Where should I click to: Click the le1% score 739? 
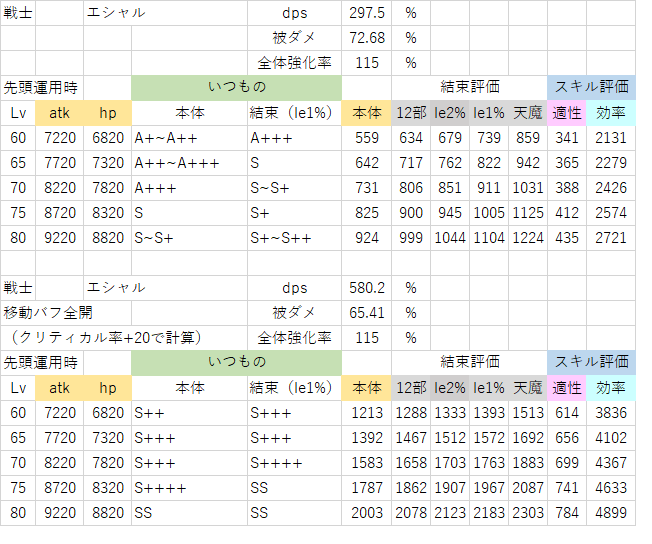point(489,138)
